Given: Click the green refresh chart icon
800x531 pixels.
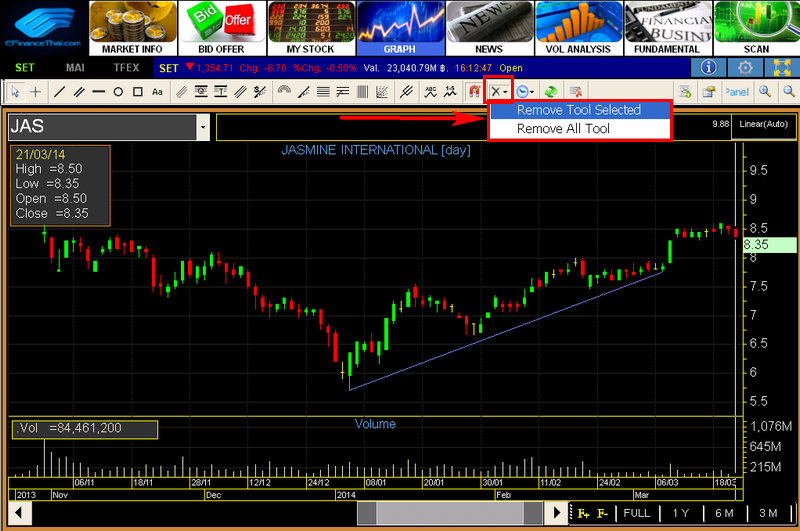Looking at the screenshot, I should click(x=551, y=91).
